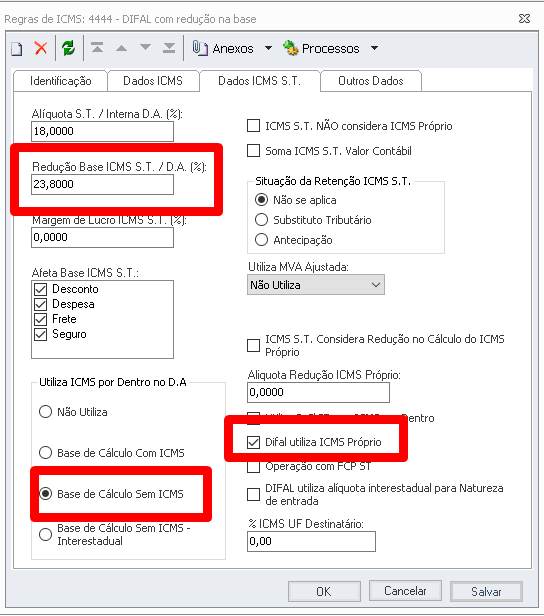Switch to the Identificação tab
Screen dimensions: 544x616
pyautogui.click(x=60, y=81)
